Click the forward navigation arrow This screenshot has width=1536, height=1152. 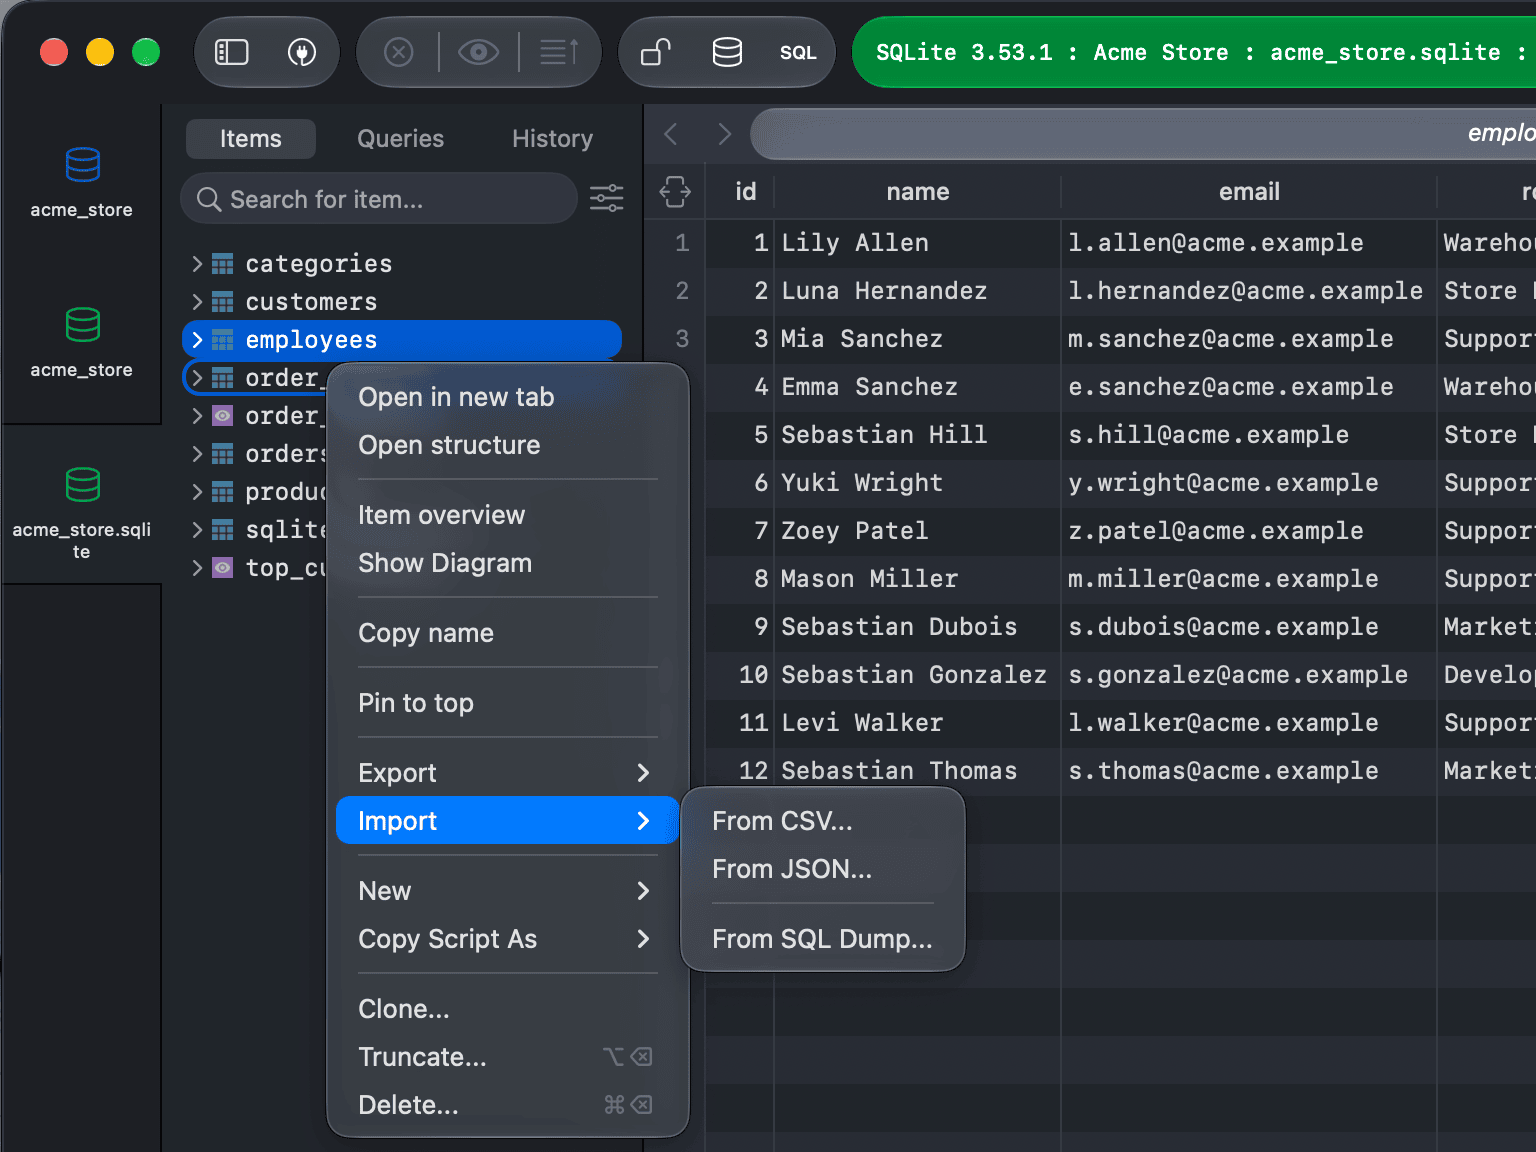pos(725,134)
